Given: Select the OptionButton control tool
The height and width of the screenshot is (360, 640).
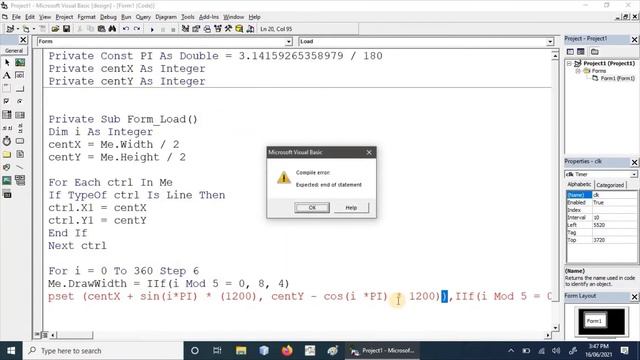Looking at the screenshot, I should (20, 101).
